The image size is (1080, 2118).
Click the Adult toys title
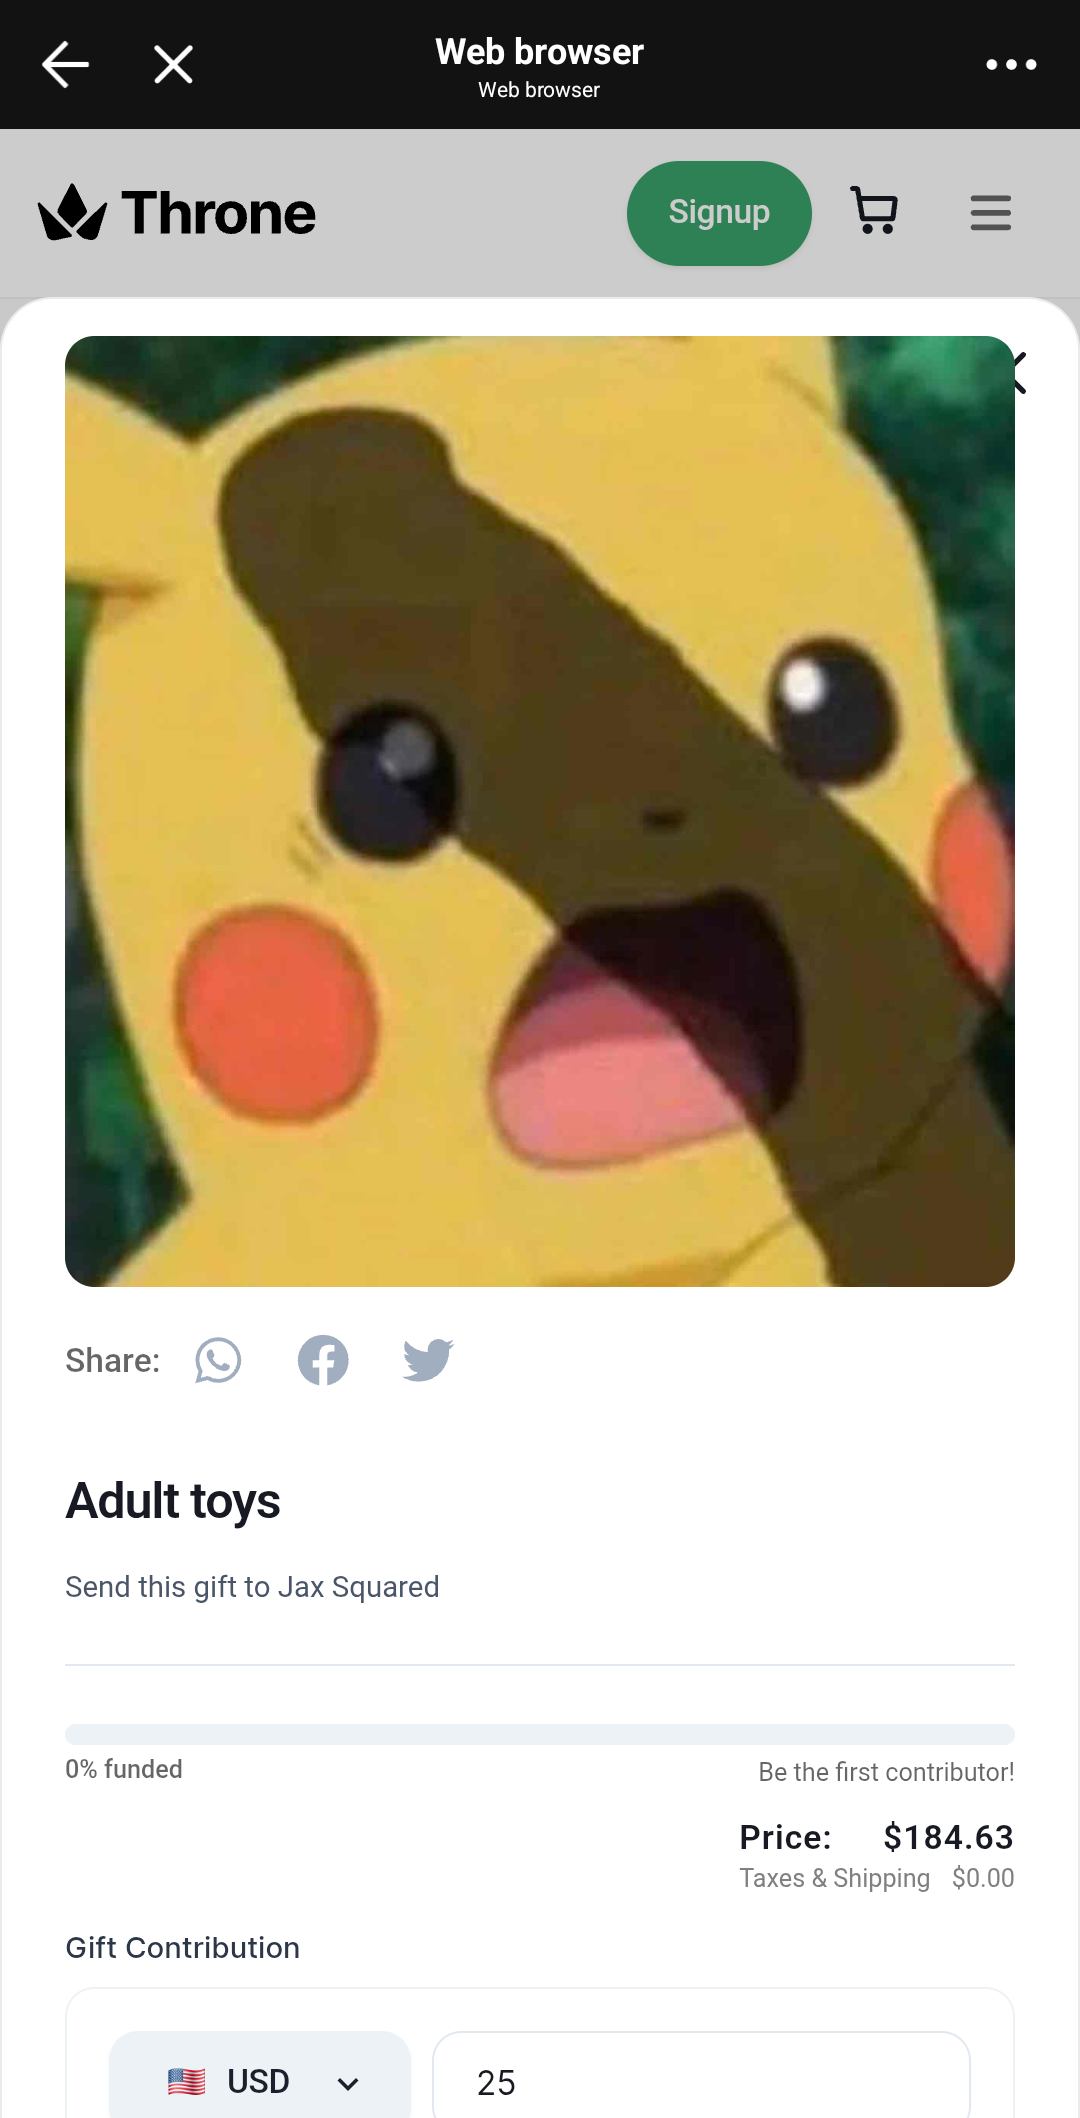pyautogui.click(x=173, y=1501)
